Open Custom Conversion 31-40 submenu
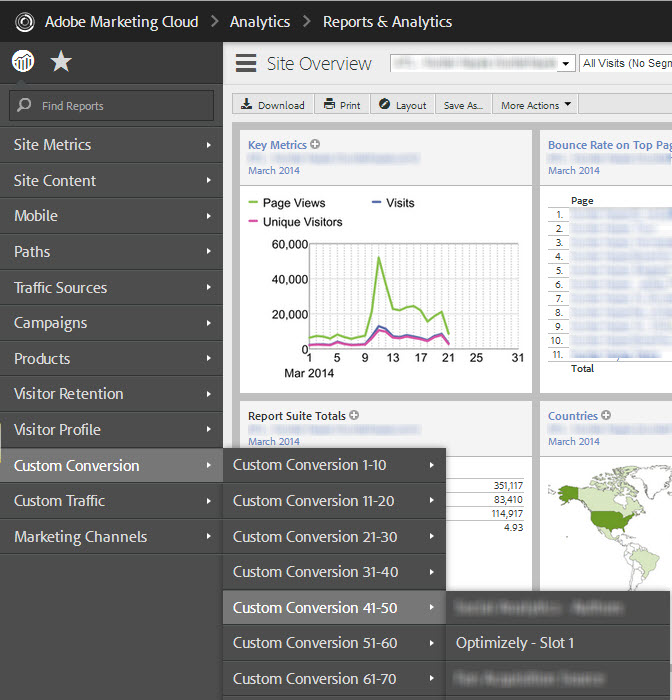The width and height of the screenshot is (672, 700). coord(334,572)
